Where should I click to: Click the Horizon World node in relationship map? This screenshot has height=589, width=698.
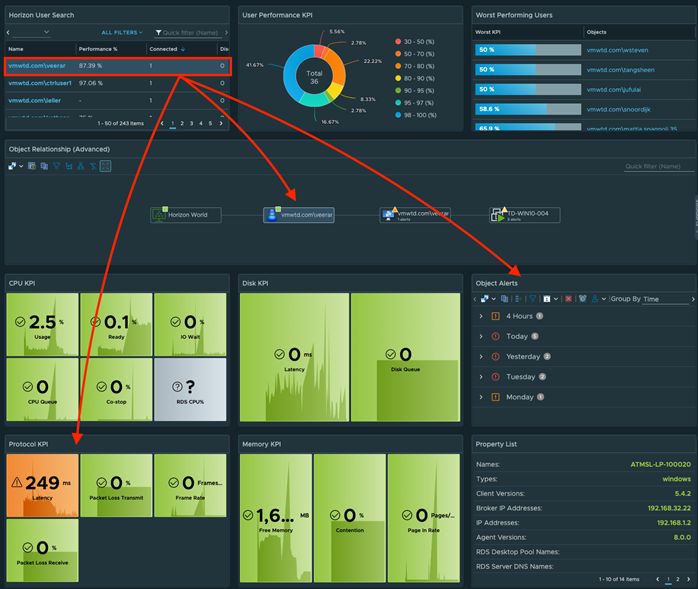tap(186, 215)
